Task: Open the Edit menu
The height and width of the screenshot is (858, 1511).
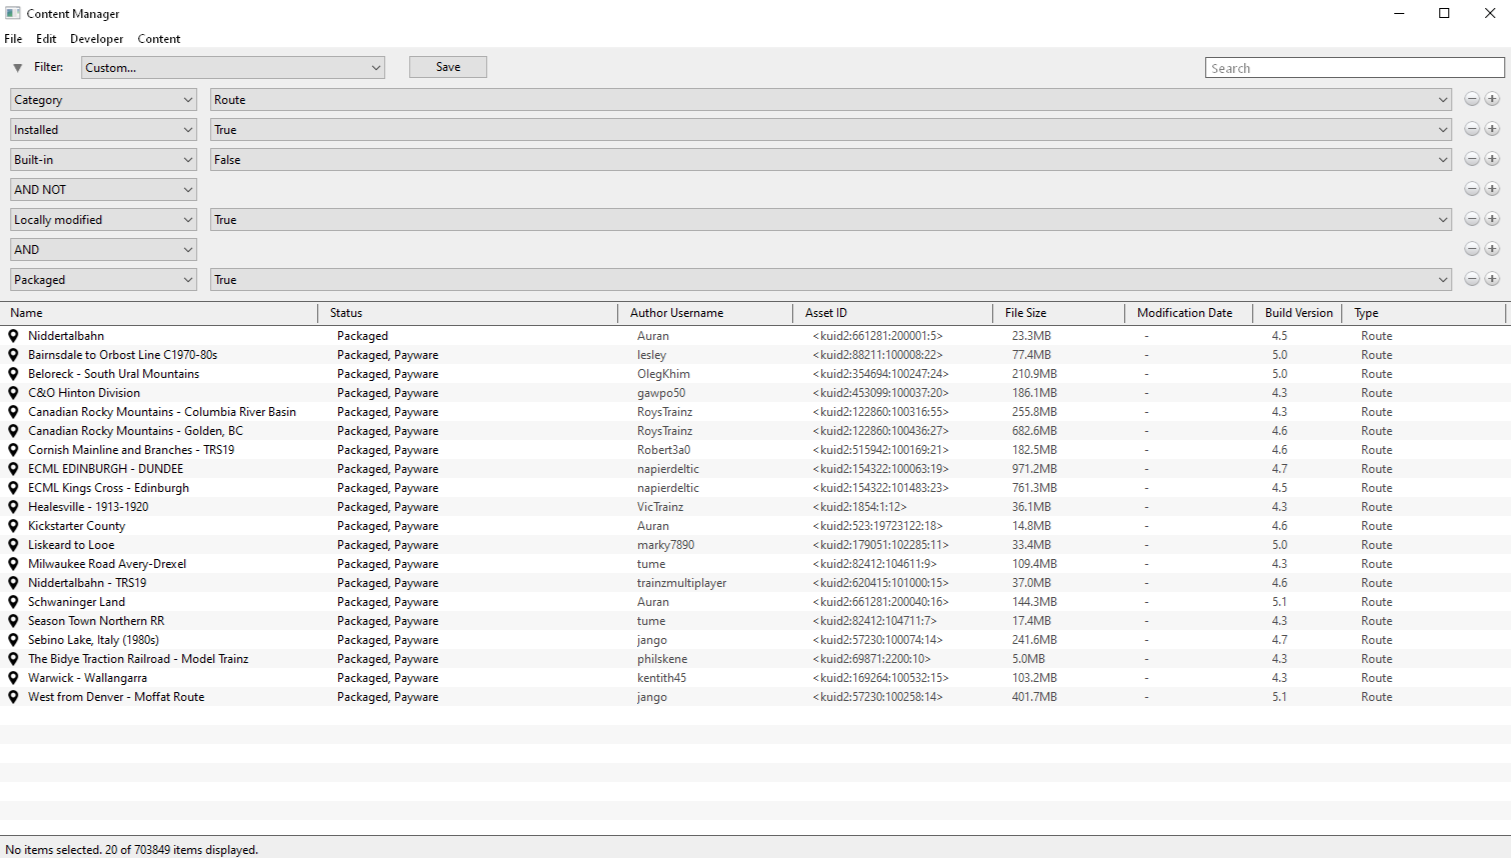Action: [x=46, y=39]
